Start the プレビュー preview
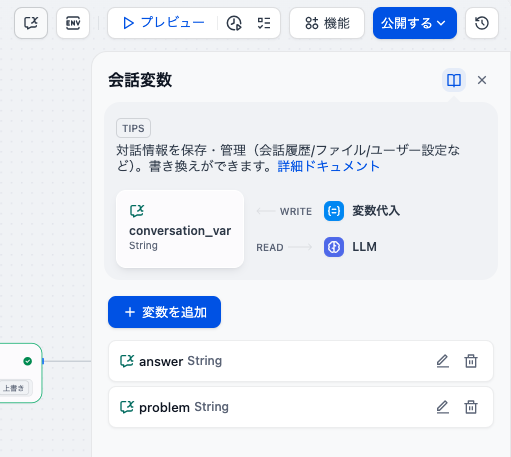Viewport: 511px width, 457px height. pyautogui.click(x=163, y=23)
